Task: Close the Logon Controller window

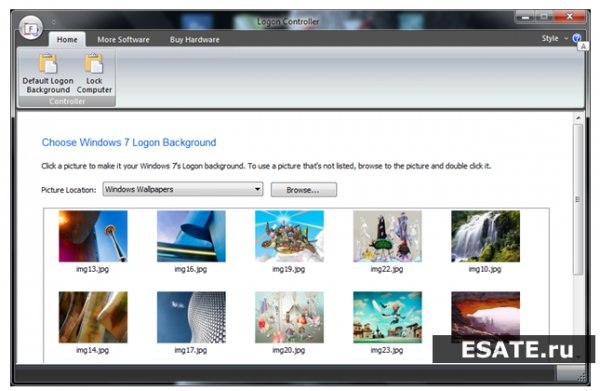Action: (x=570, y=16)
